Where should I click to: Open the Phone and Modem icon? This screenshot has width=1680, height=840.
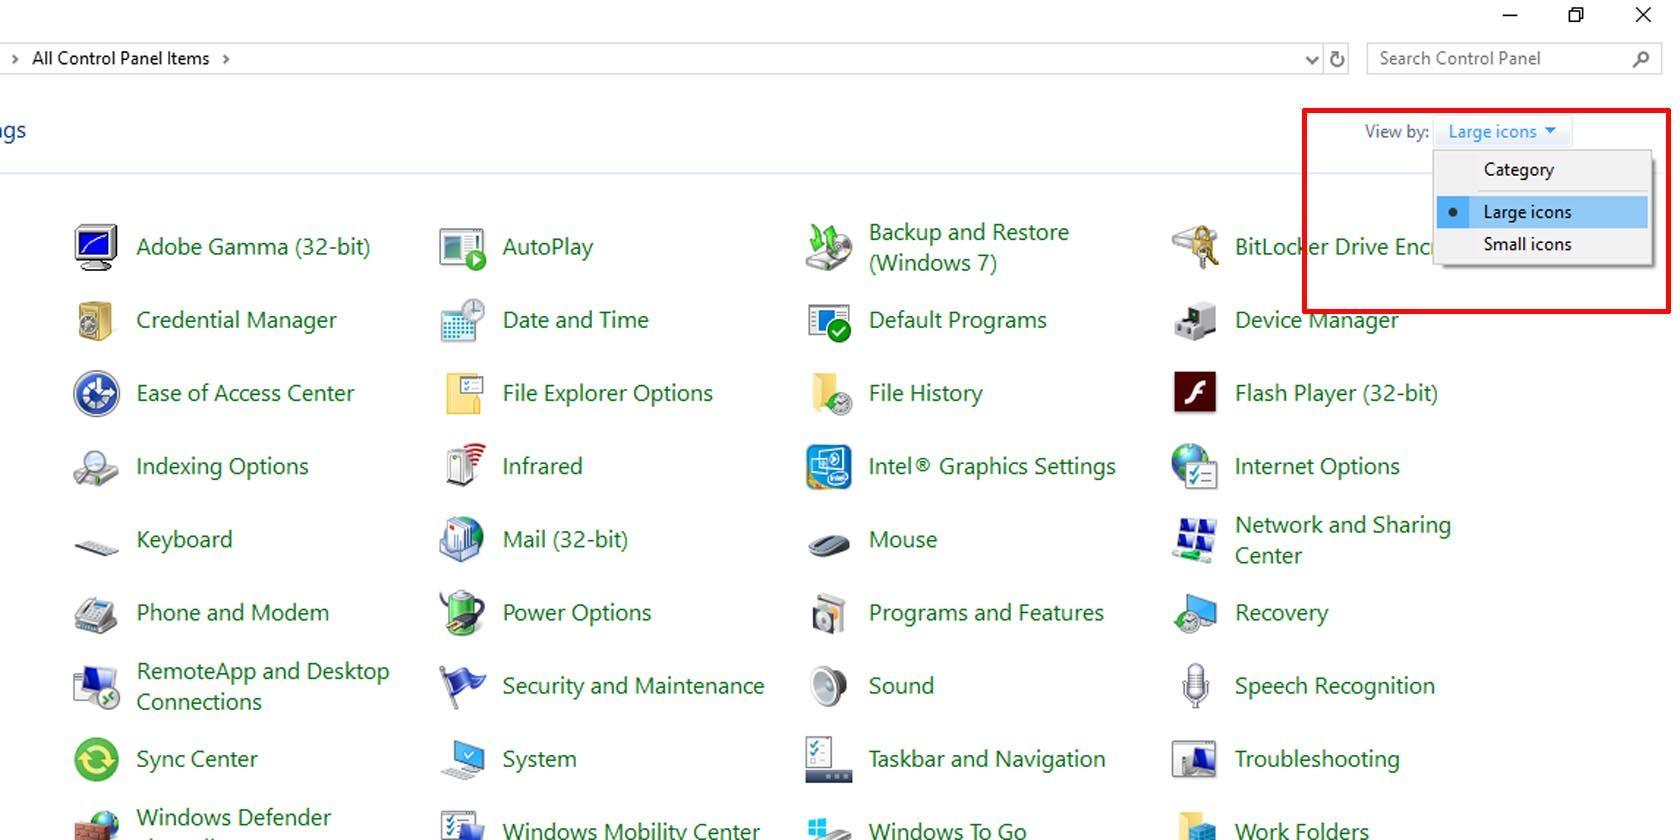tap(96, 613)
